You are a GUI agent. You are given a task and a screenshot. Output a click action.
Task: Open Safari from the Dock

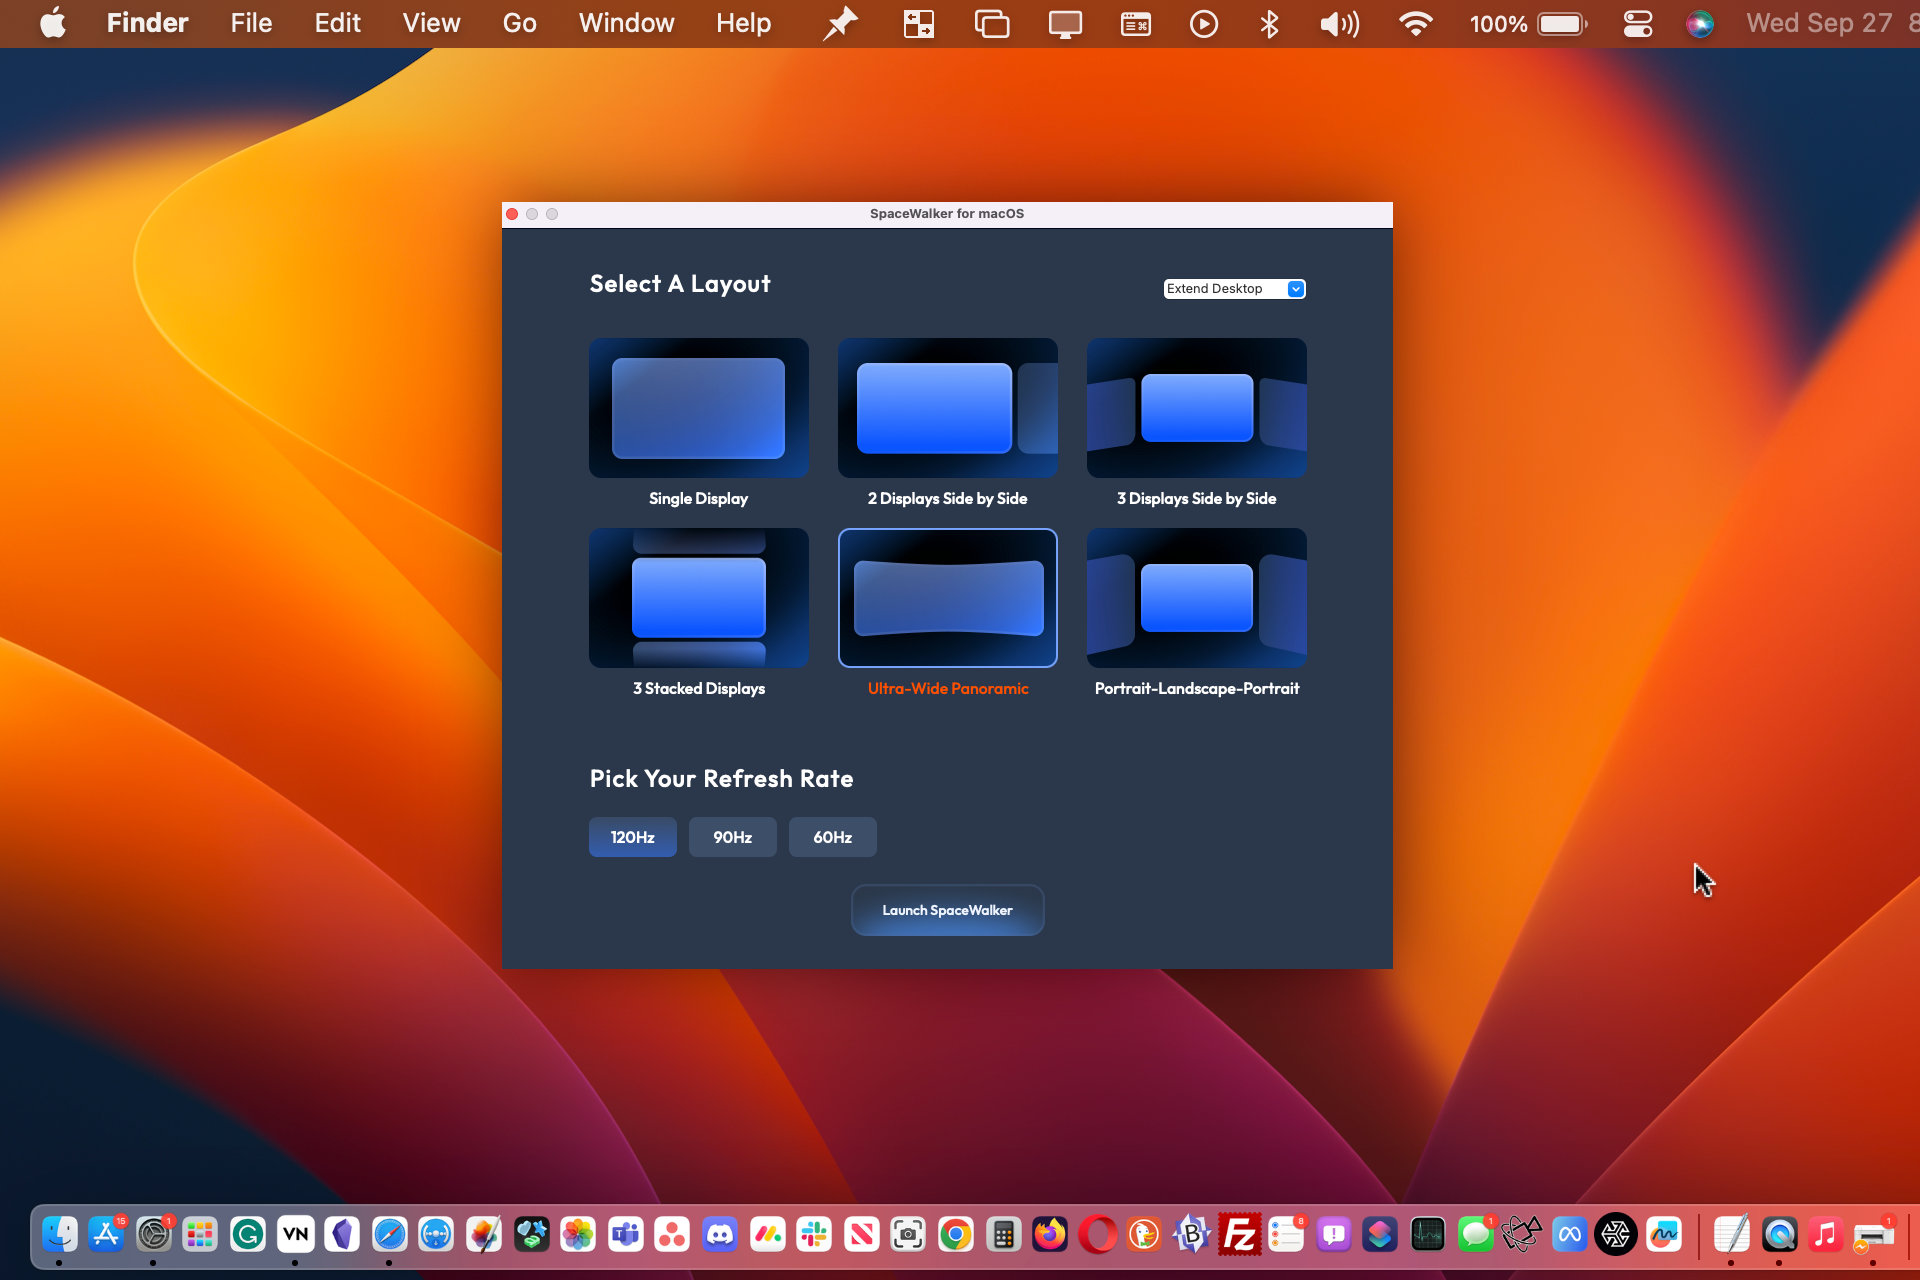pos(389,1235)
